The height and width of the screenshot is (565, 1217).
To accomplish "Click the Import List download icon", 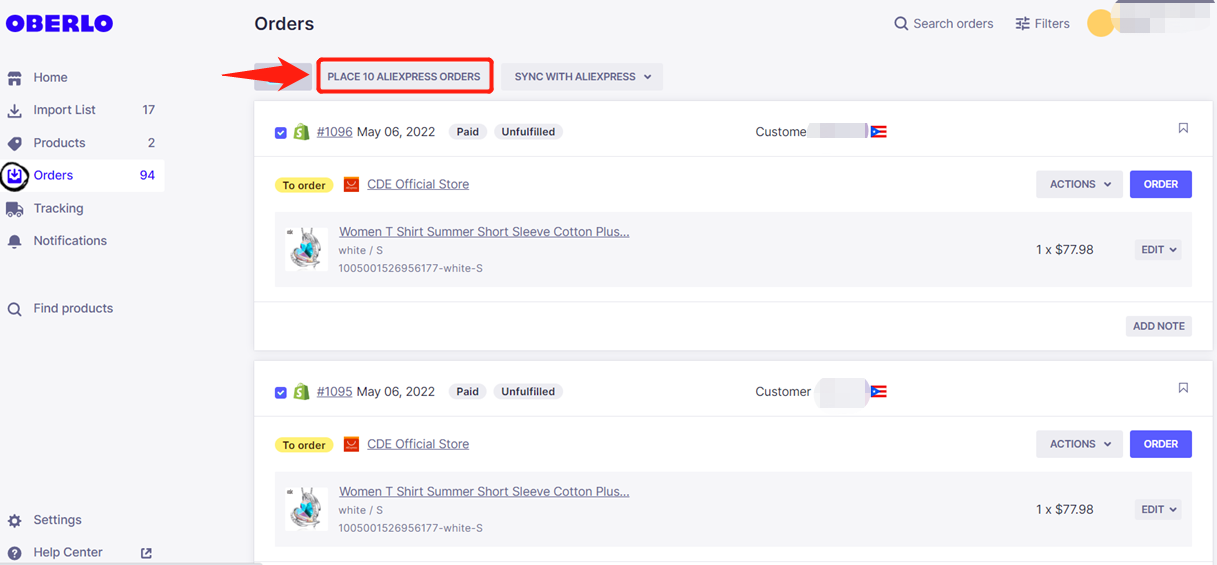I will (x=15, y=110).
